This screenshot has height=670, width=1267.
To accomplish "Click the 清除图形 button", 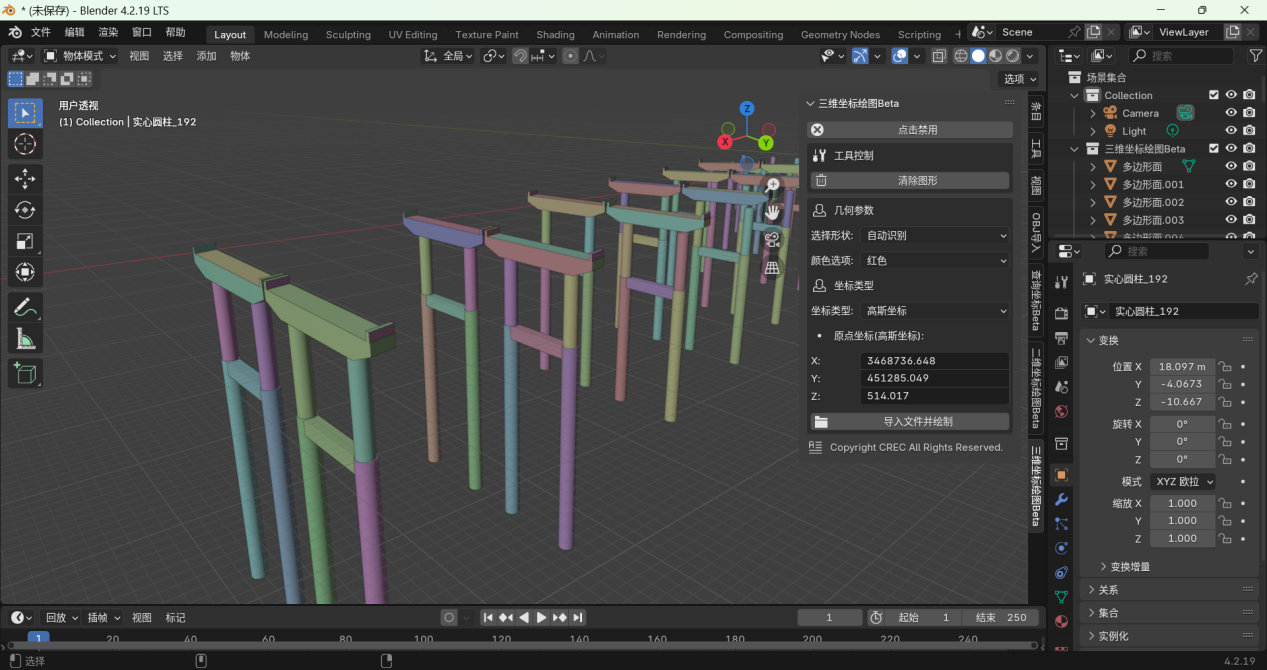I will click(x=909, y=181).
